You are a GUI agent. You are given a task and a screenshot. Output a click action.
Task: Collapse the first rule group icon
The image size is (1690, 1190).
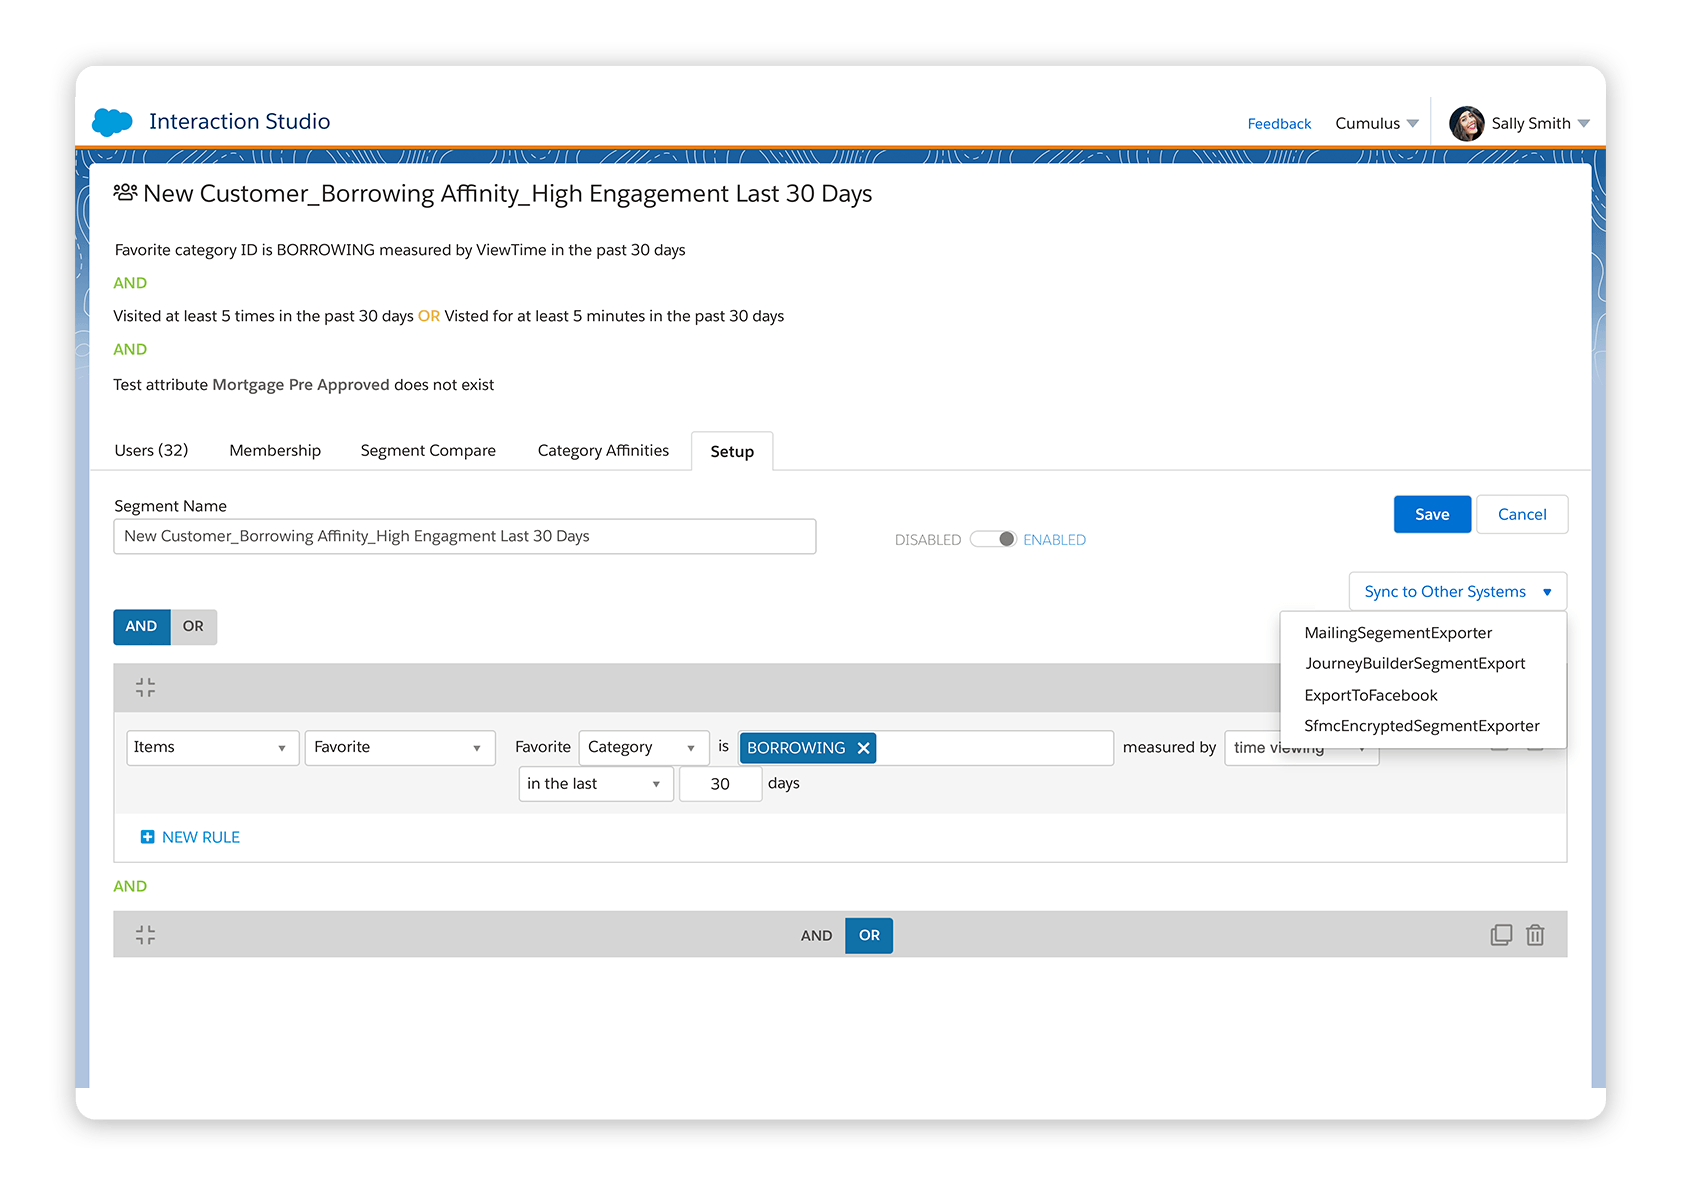(145, 688)
